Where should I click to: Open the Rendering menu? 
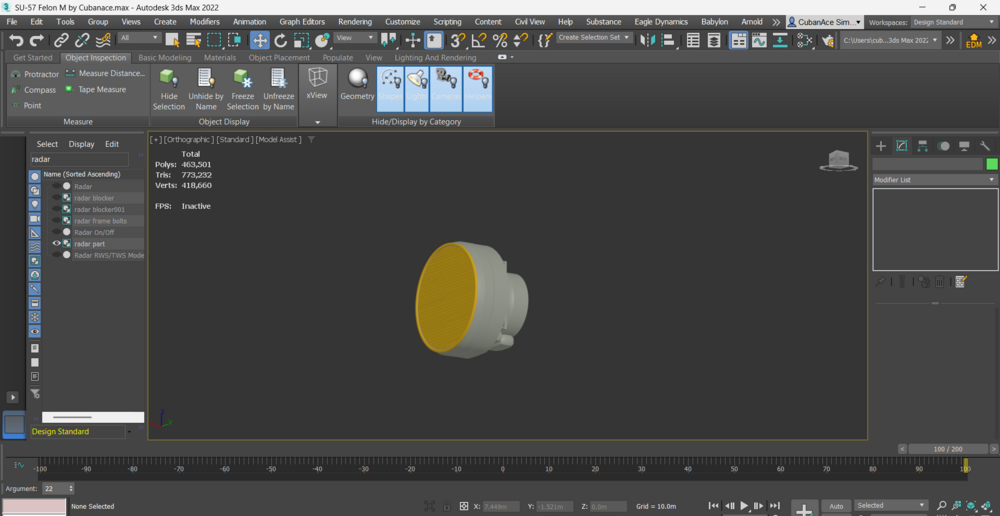(x=354, y=22)
